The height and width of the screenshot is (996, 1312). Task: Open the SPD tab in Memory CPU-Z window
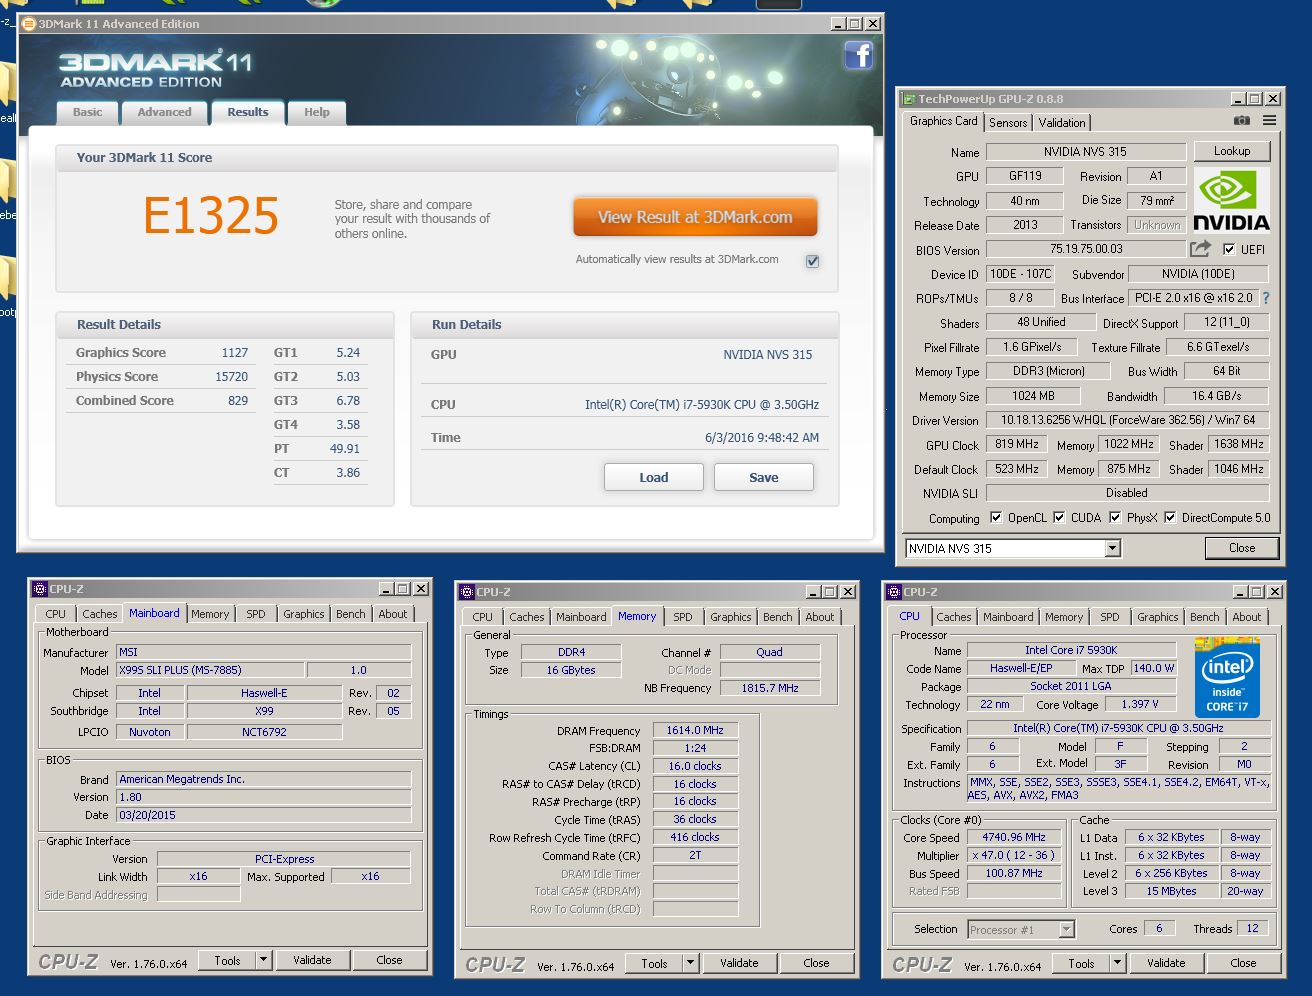(683, 617)
